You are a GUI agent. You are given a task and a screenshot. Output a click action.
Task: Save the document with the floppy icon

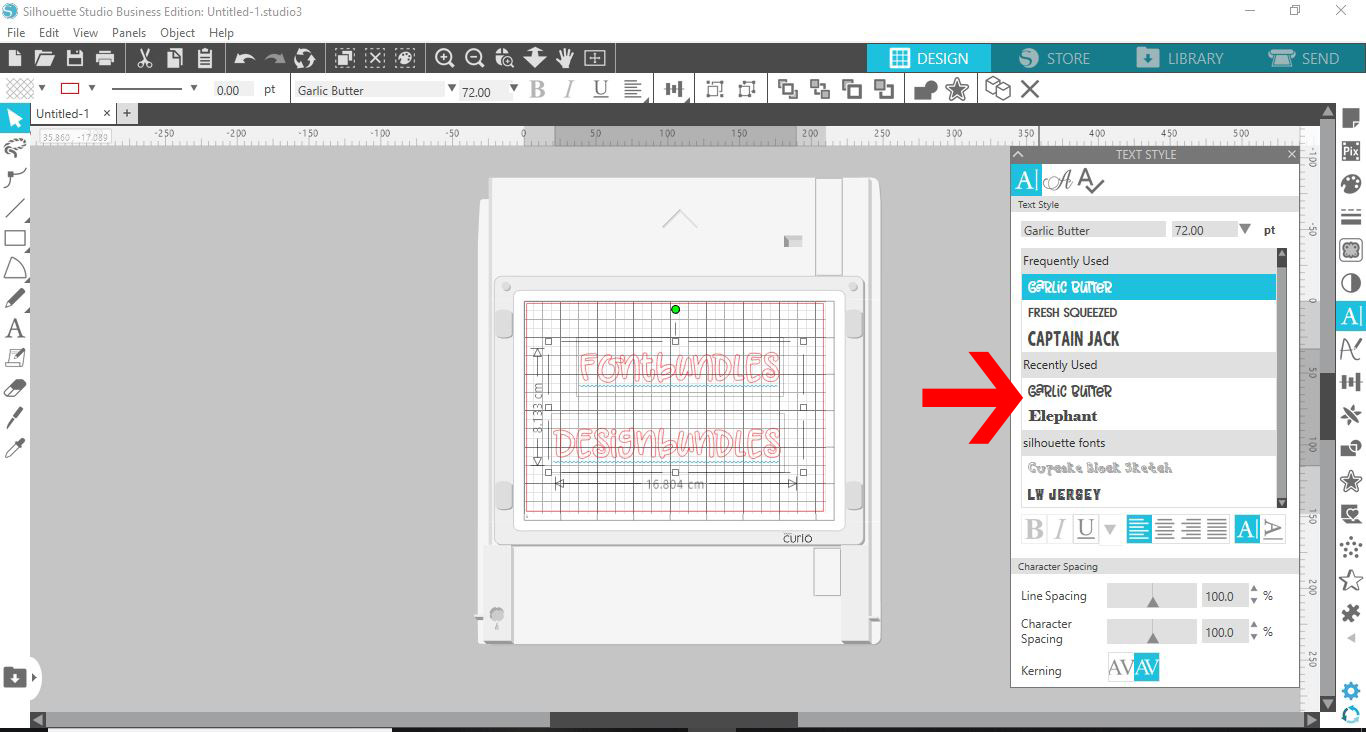(x=74, y=58)
